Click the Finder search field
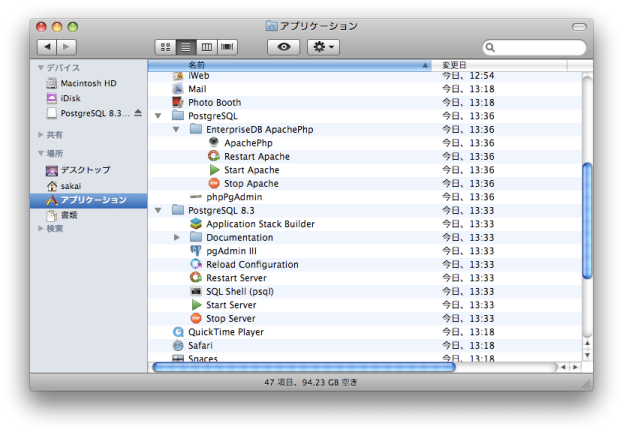Viewport: 623px width, 432px height. 534,47
